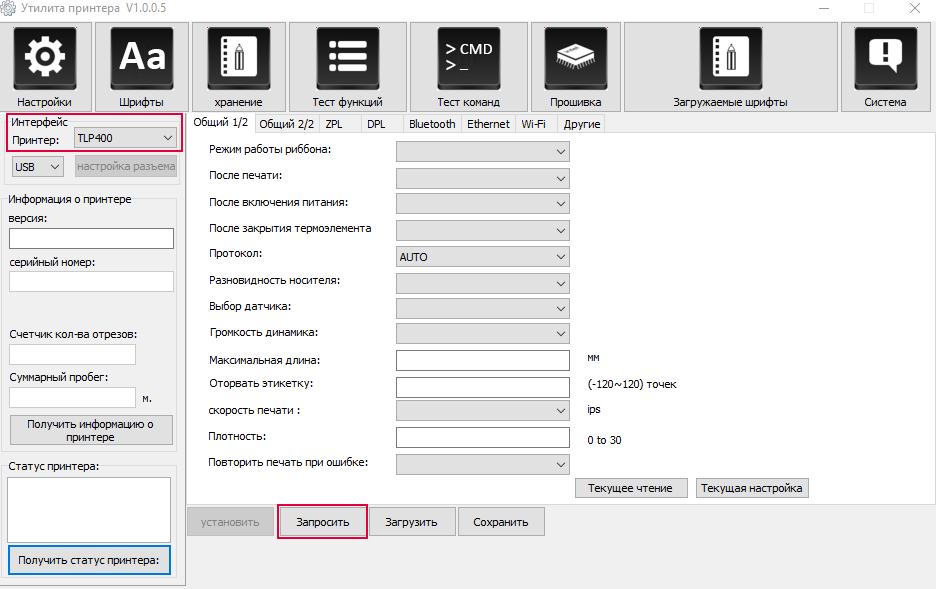Viewport: 936px width, 589px height.
Task: Click the Прошивка firmware chip icon
Action: click(575, 58)
